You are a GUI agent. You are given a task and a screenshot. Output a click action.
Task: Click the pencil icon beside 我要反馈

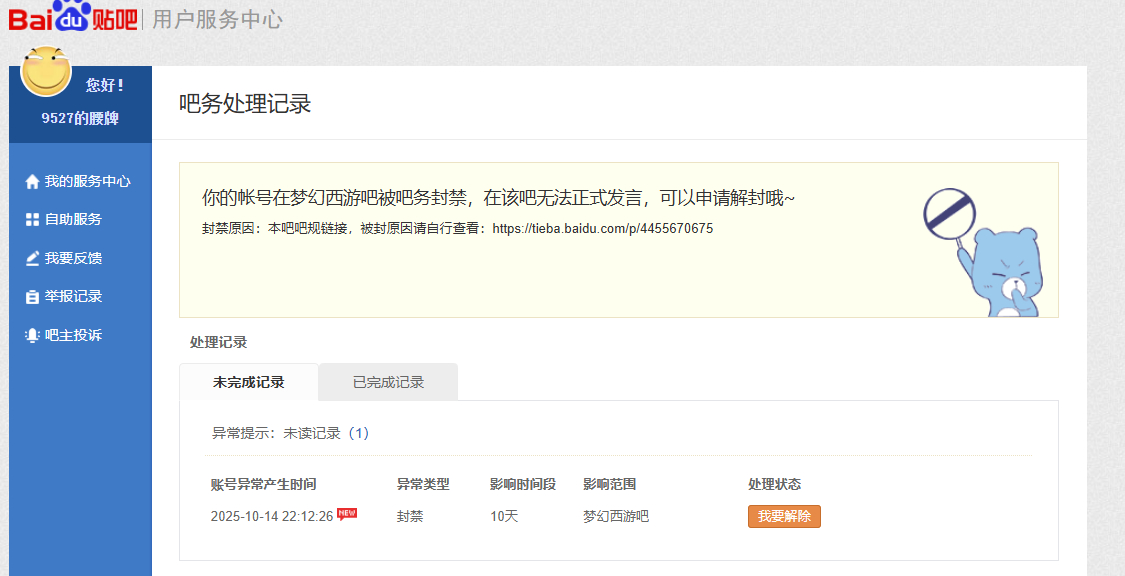[x=32, y=258]
